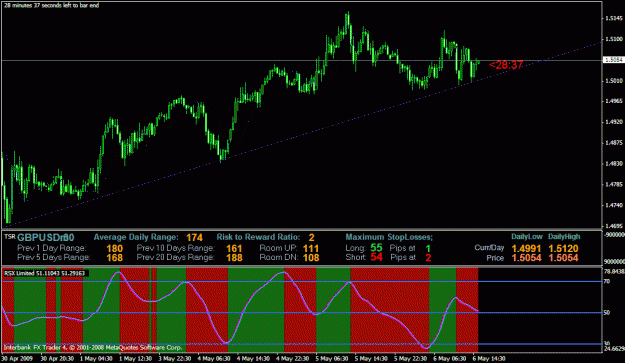The width and height of the screenshot is (625, 363).
Task: Click the '6 May 14:30' time axis label
Action: (x=489, y=358)
